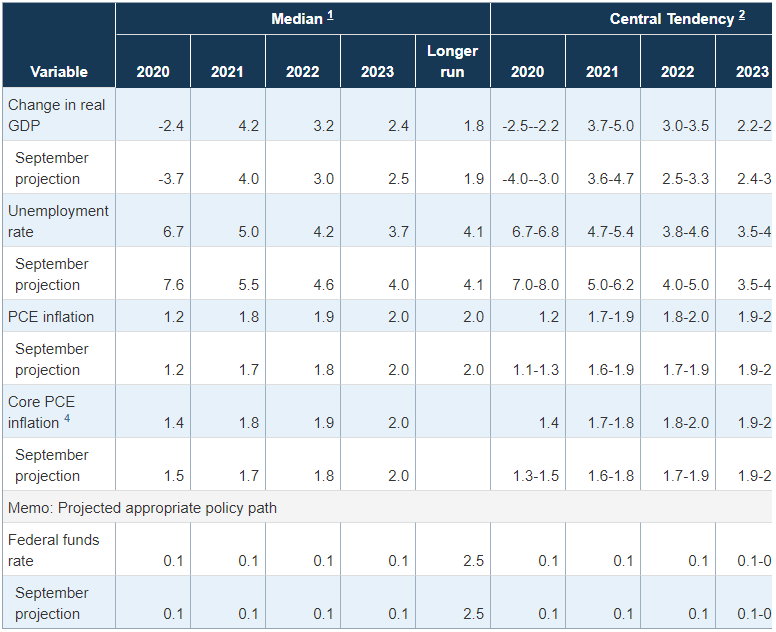Select GDP median 2021 value 4.2
This screenshot has width=776, height=632.
pyautogui.click(x=248, y=126)
